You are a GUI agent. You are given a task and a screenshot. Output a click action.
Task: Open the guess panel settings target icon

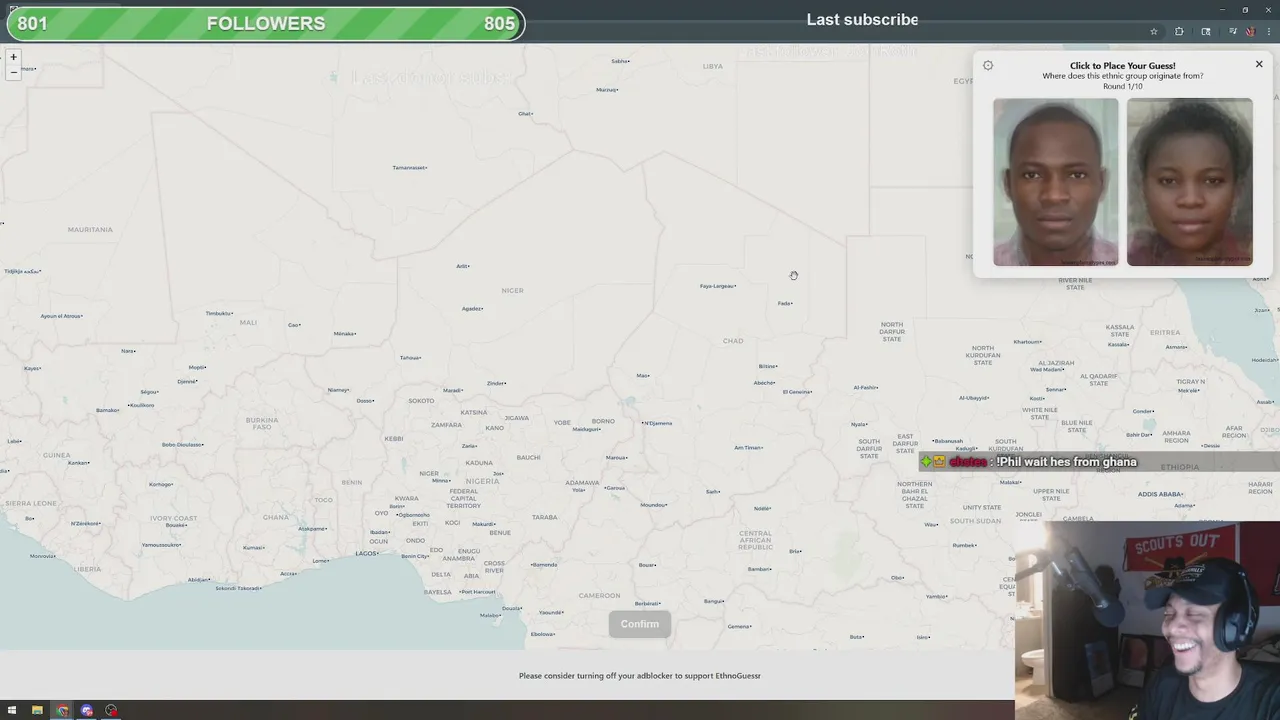[x=988, y=66]
